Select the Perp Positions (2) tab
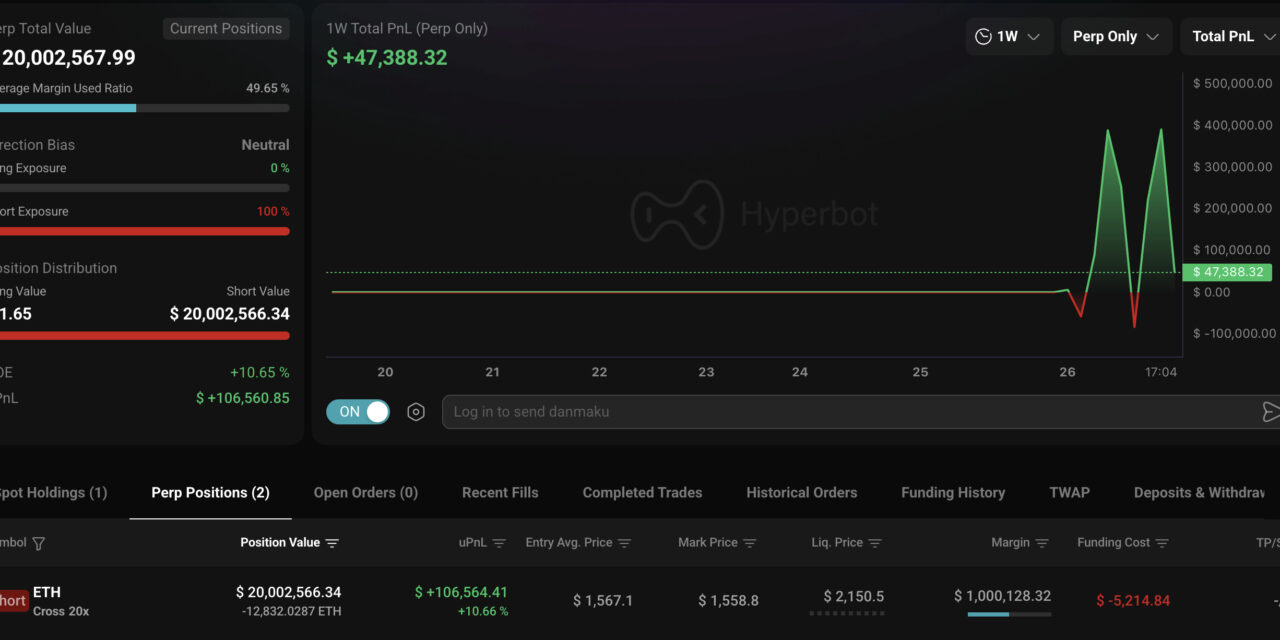Image resolution: width=1280 pixels, height=640 pixels. coord(210,492)
